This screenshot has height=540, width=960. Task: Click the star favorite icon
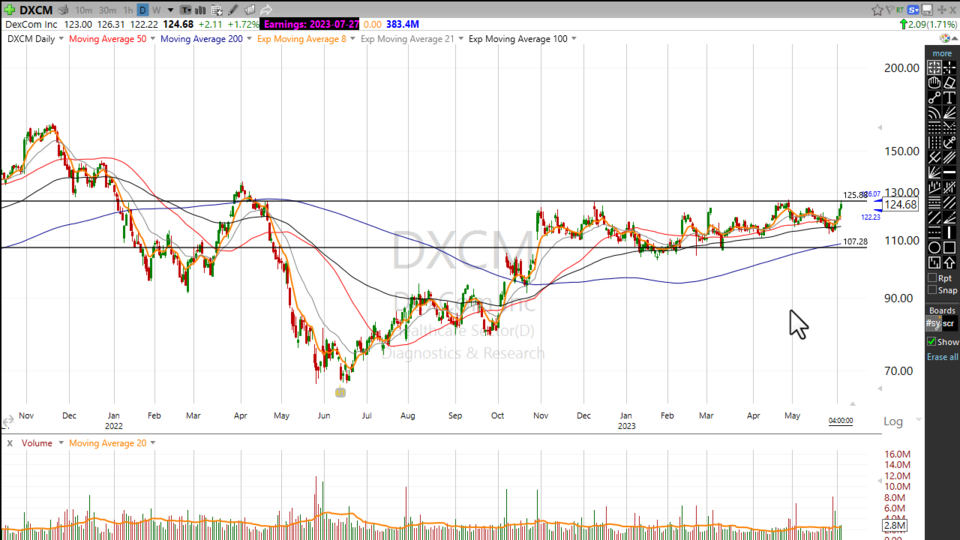tap(877, 10)
